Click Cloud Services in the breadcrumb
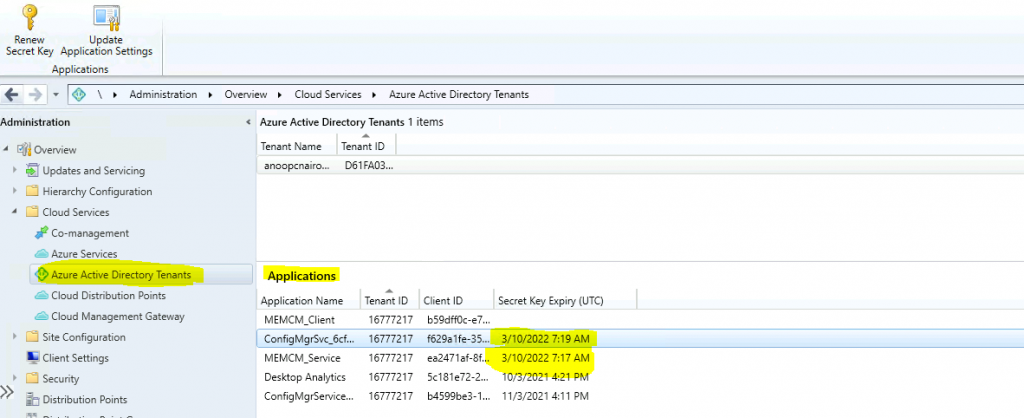Viewport: 1024px width, 418px height. [328, 95]
